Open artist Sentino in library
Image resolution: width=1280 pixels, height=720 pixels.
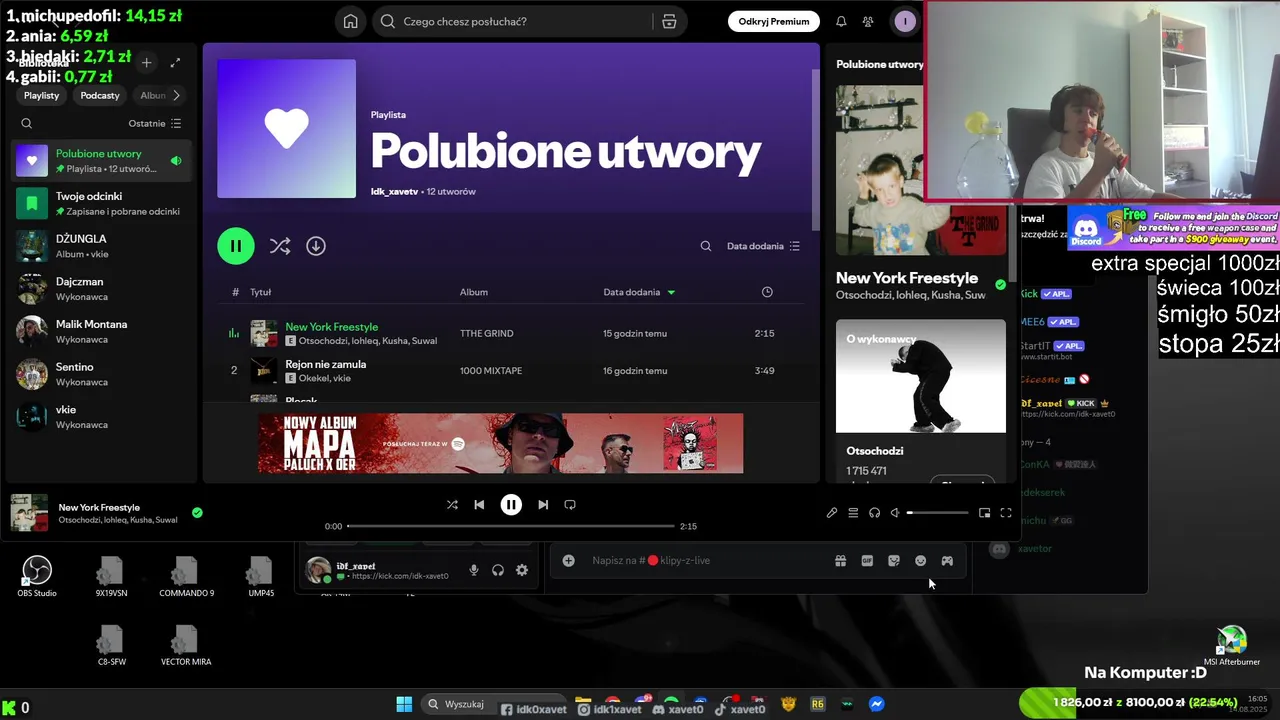click(101, 374)
